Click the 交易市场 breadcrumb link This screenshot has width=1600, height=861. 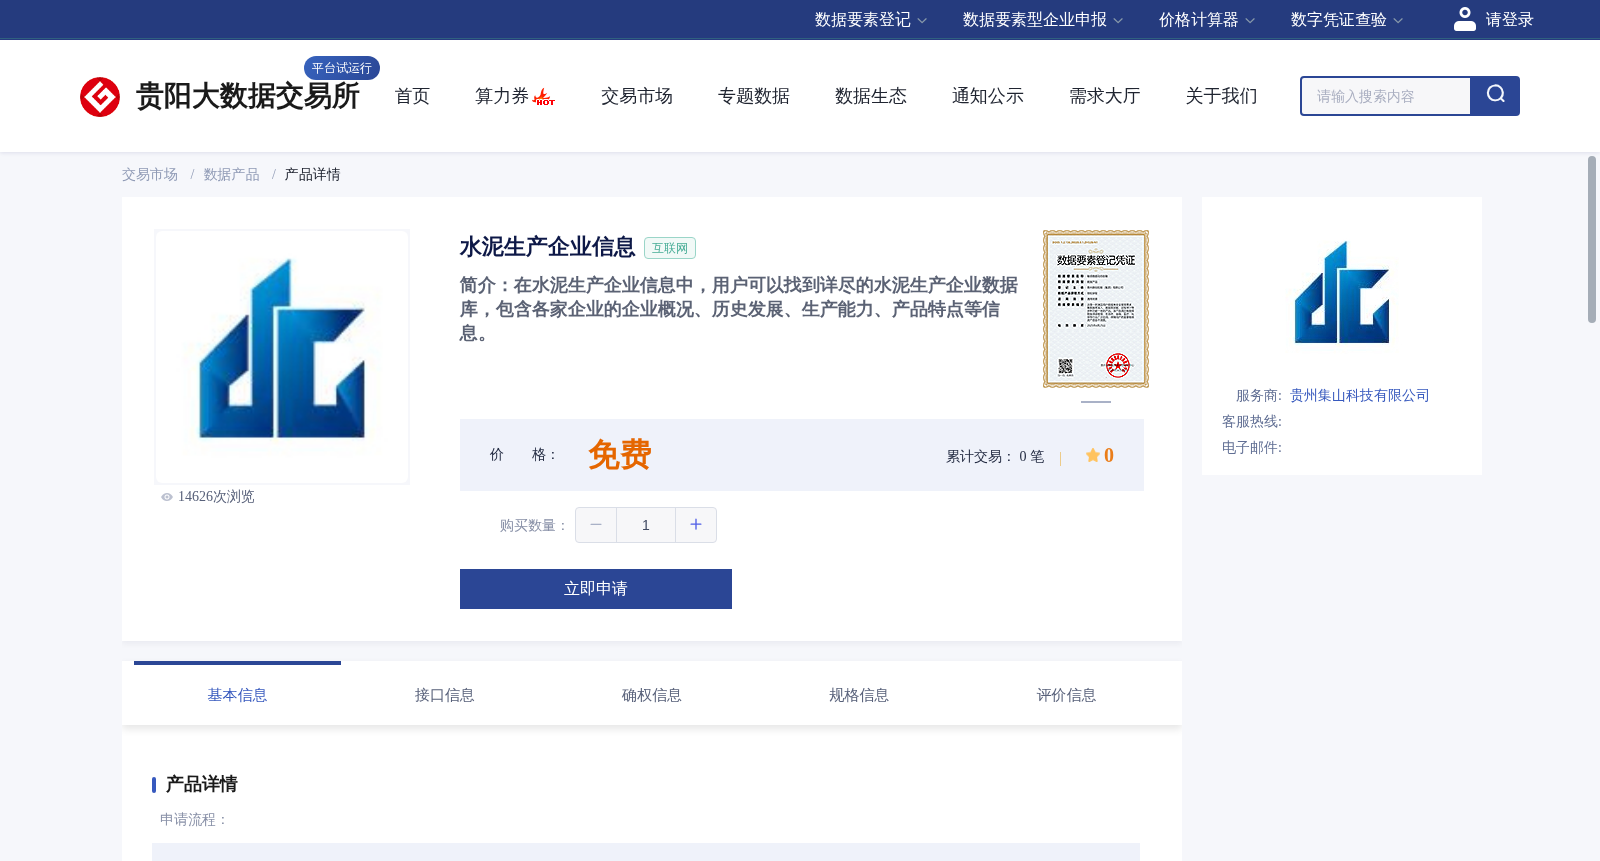(150, 175)
